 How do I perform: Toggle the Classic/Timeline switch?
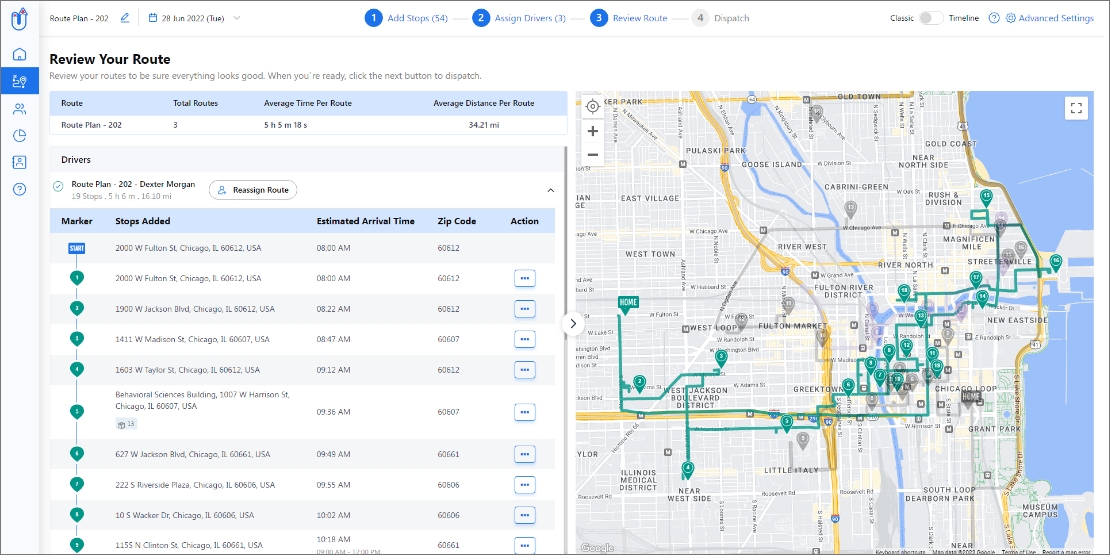coord(931,18)
